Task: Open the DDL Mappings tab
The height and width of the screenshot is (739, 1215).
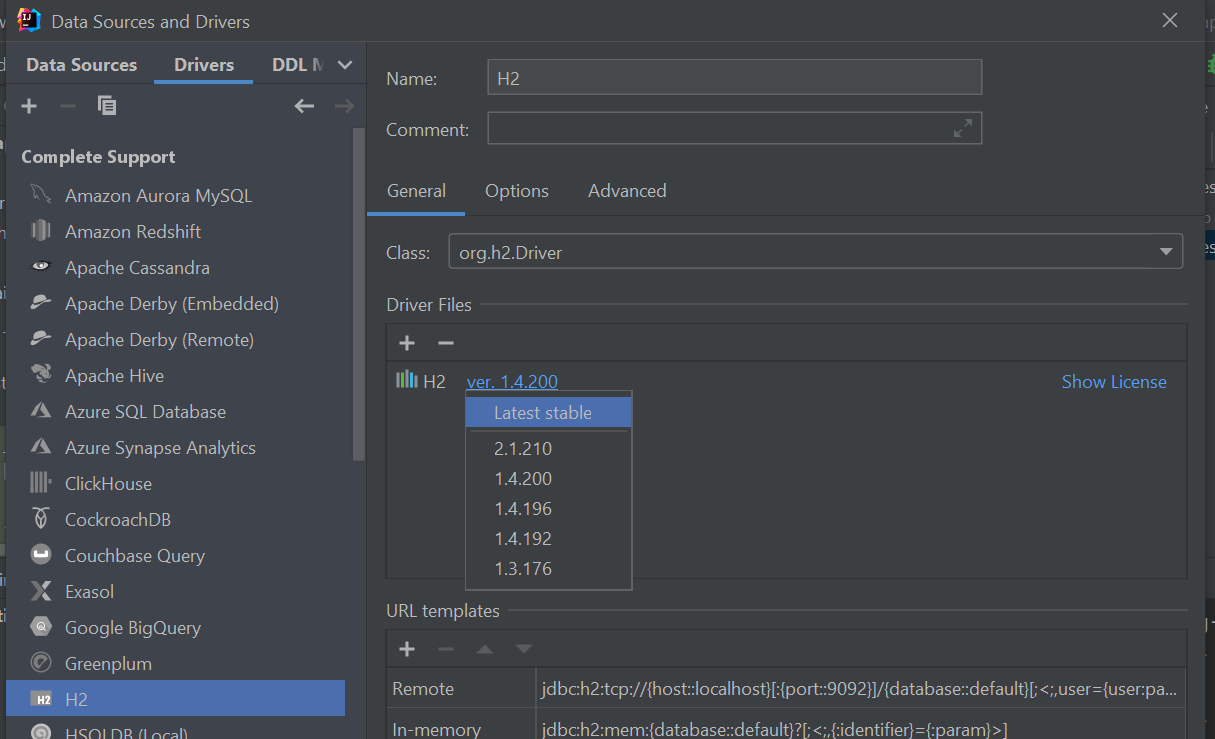Action: click(x=297, y=65)
